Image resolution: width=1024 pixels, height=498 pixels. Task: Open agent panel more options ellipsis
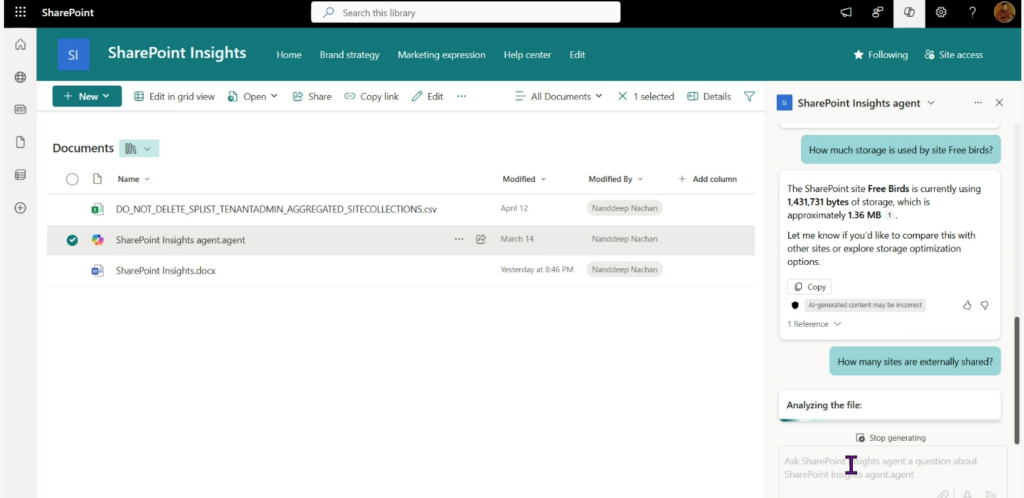pyautogui.click(x=978, y=102)
